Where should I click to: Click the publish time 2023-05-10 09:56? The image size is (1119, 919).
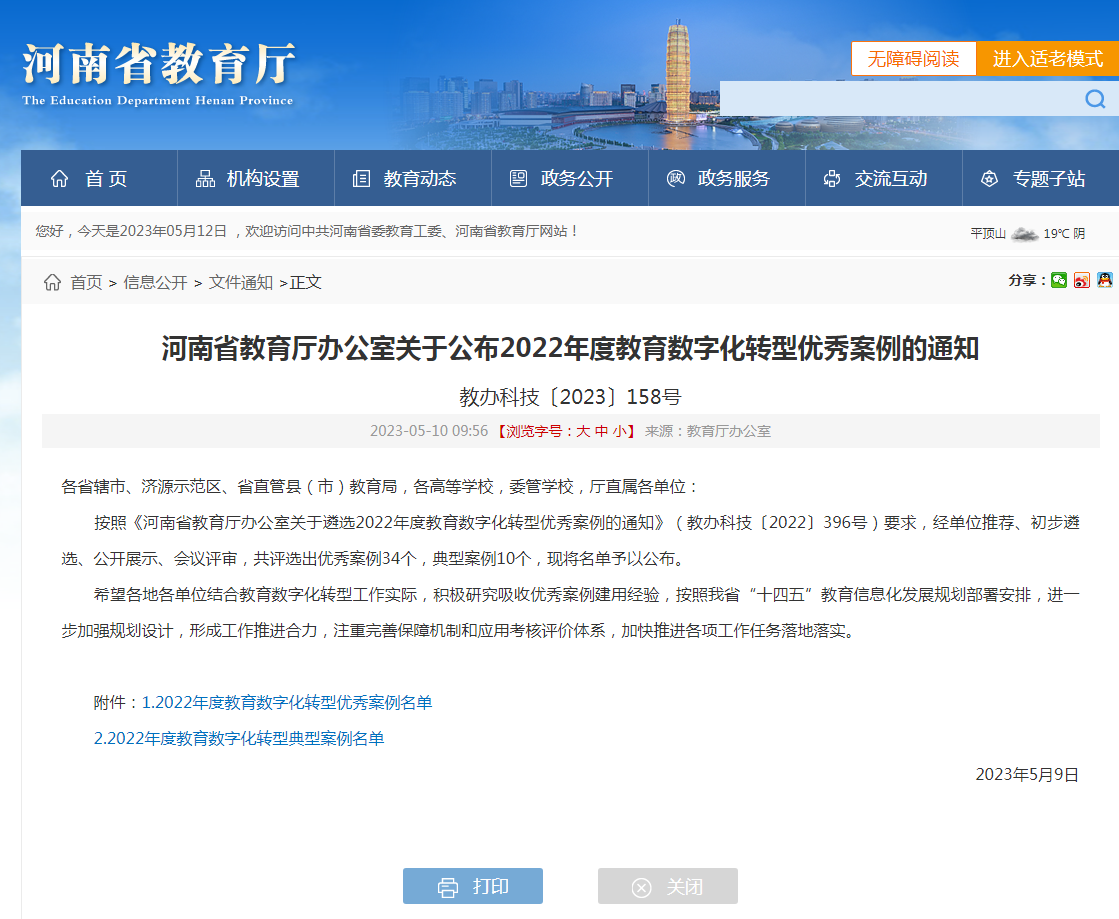coord(429,431)
